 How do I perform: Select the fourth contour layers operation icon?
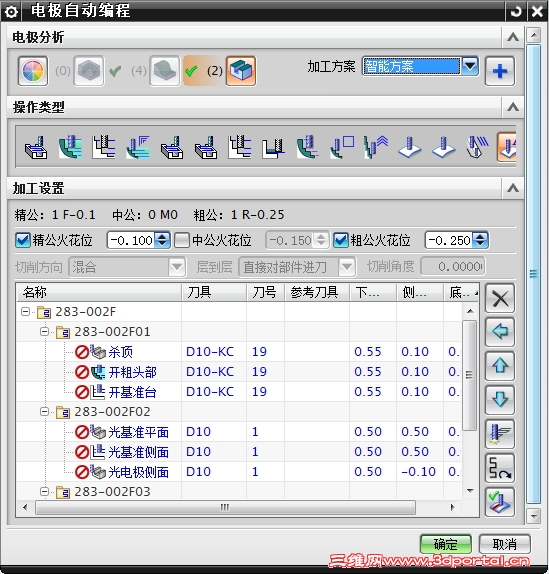[138, 147]
